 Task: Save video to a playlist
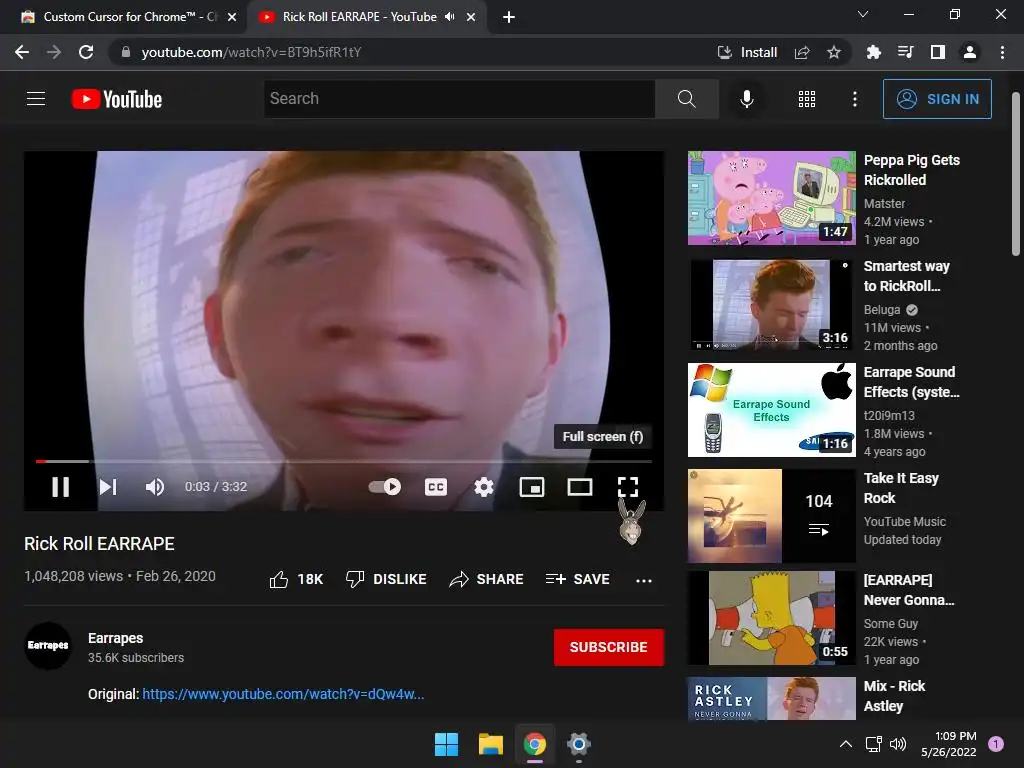pos(577,579)
